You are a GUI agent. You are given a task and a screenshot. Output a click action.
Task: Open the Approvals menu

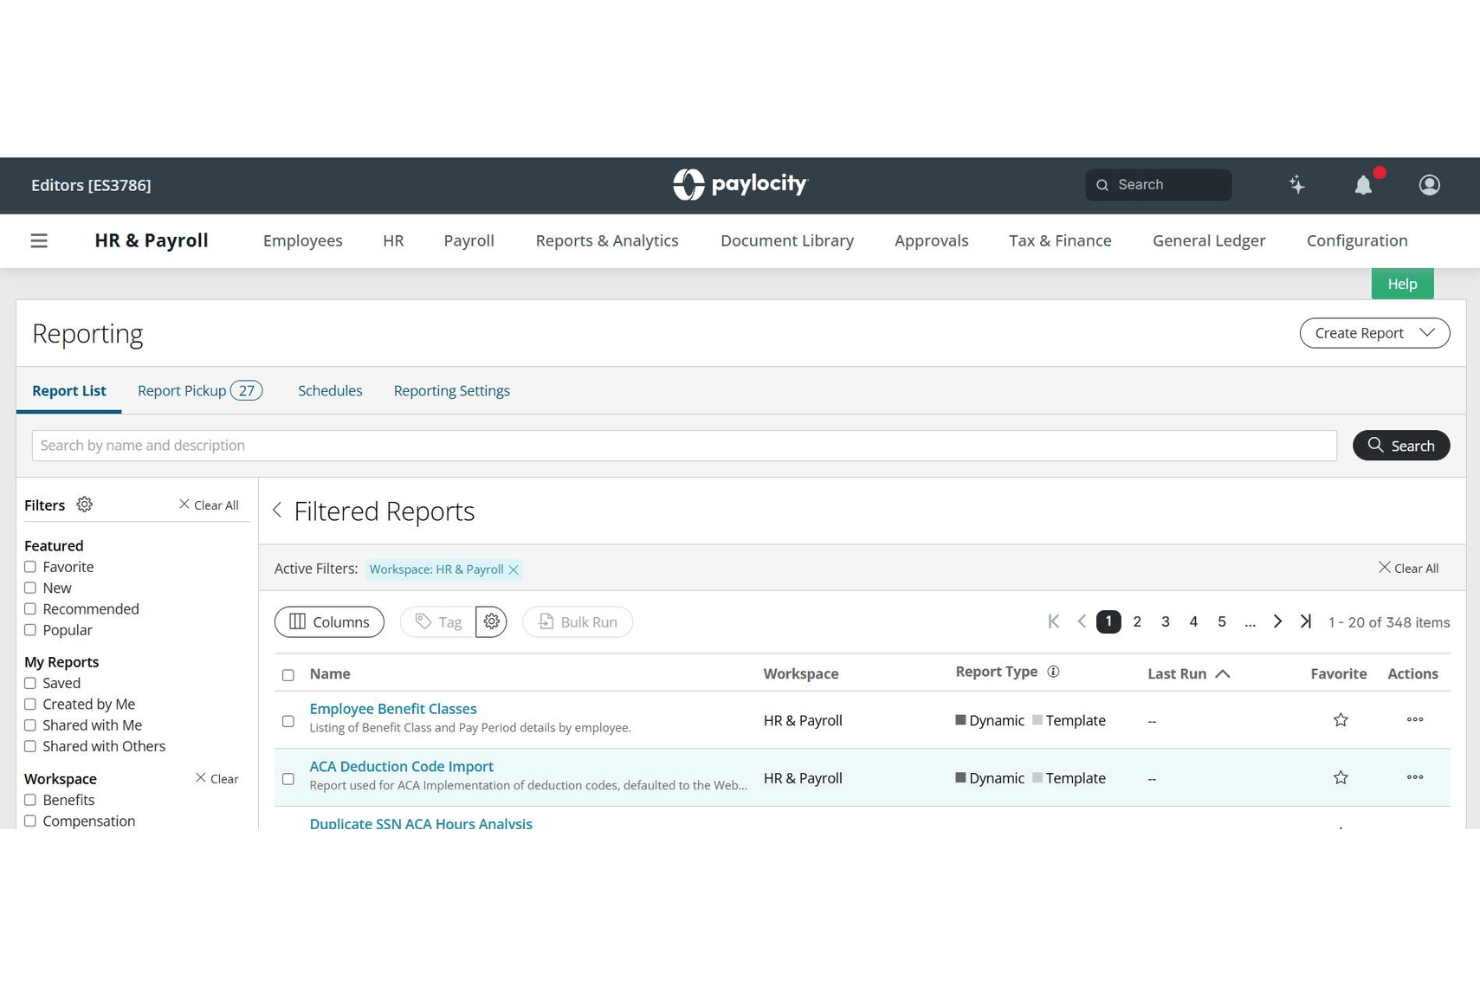click(931, 241)
